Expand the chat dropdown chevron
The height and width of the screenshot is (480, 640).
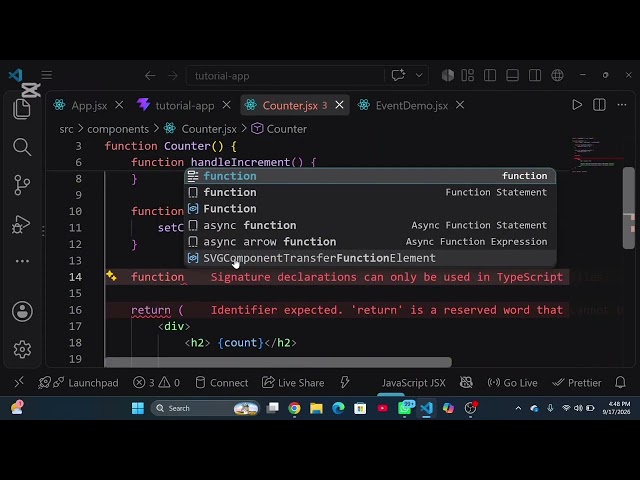pos(419,76)
